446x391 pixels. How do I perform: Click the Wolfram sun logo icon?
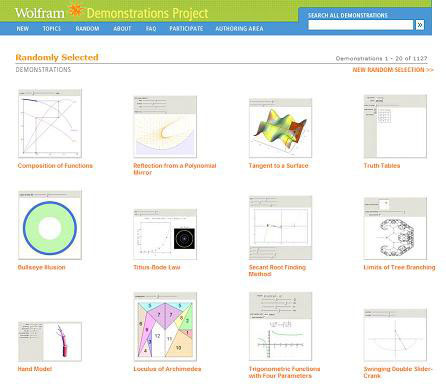click(x=75, y=10)
